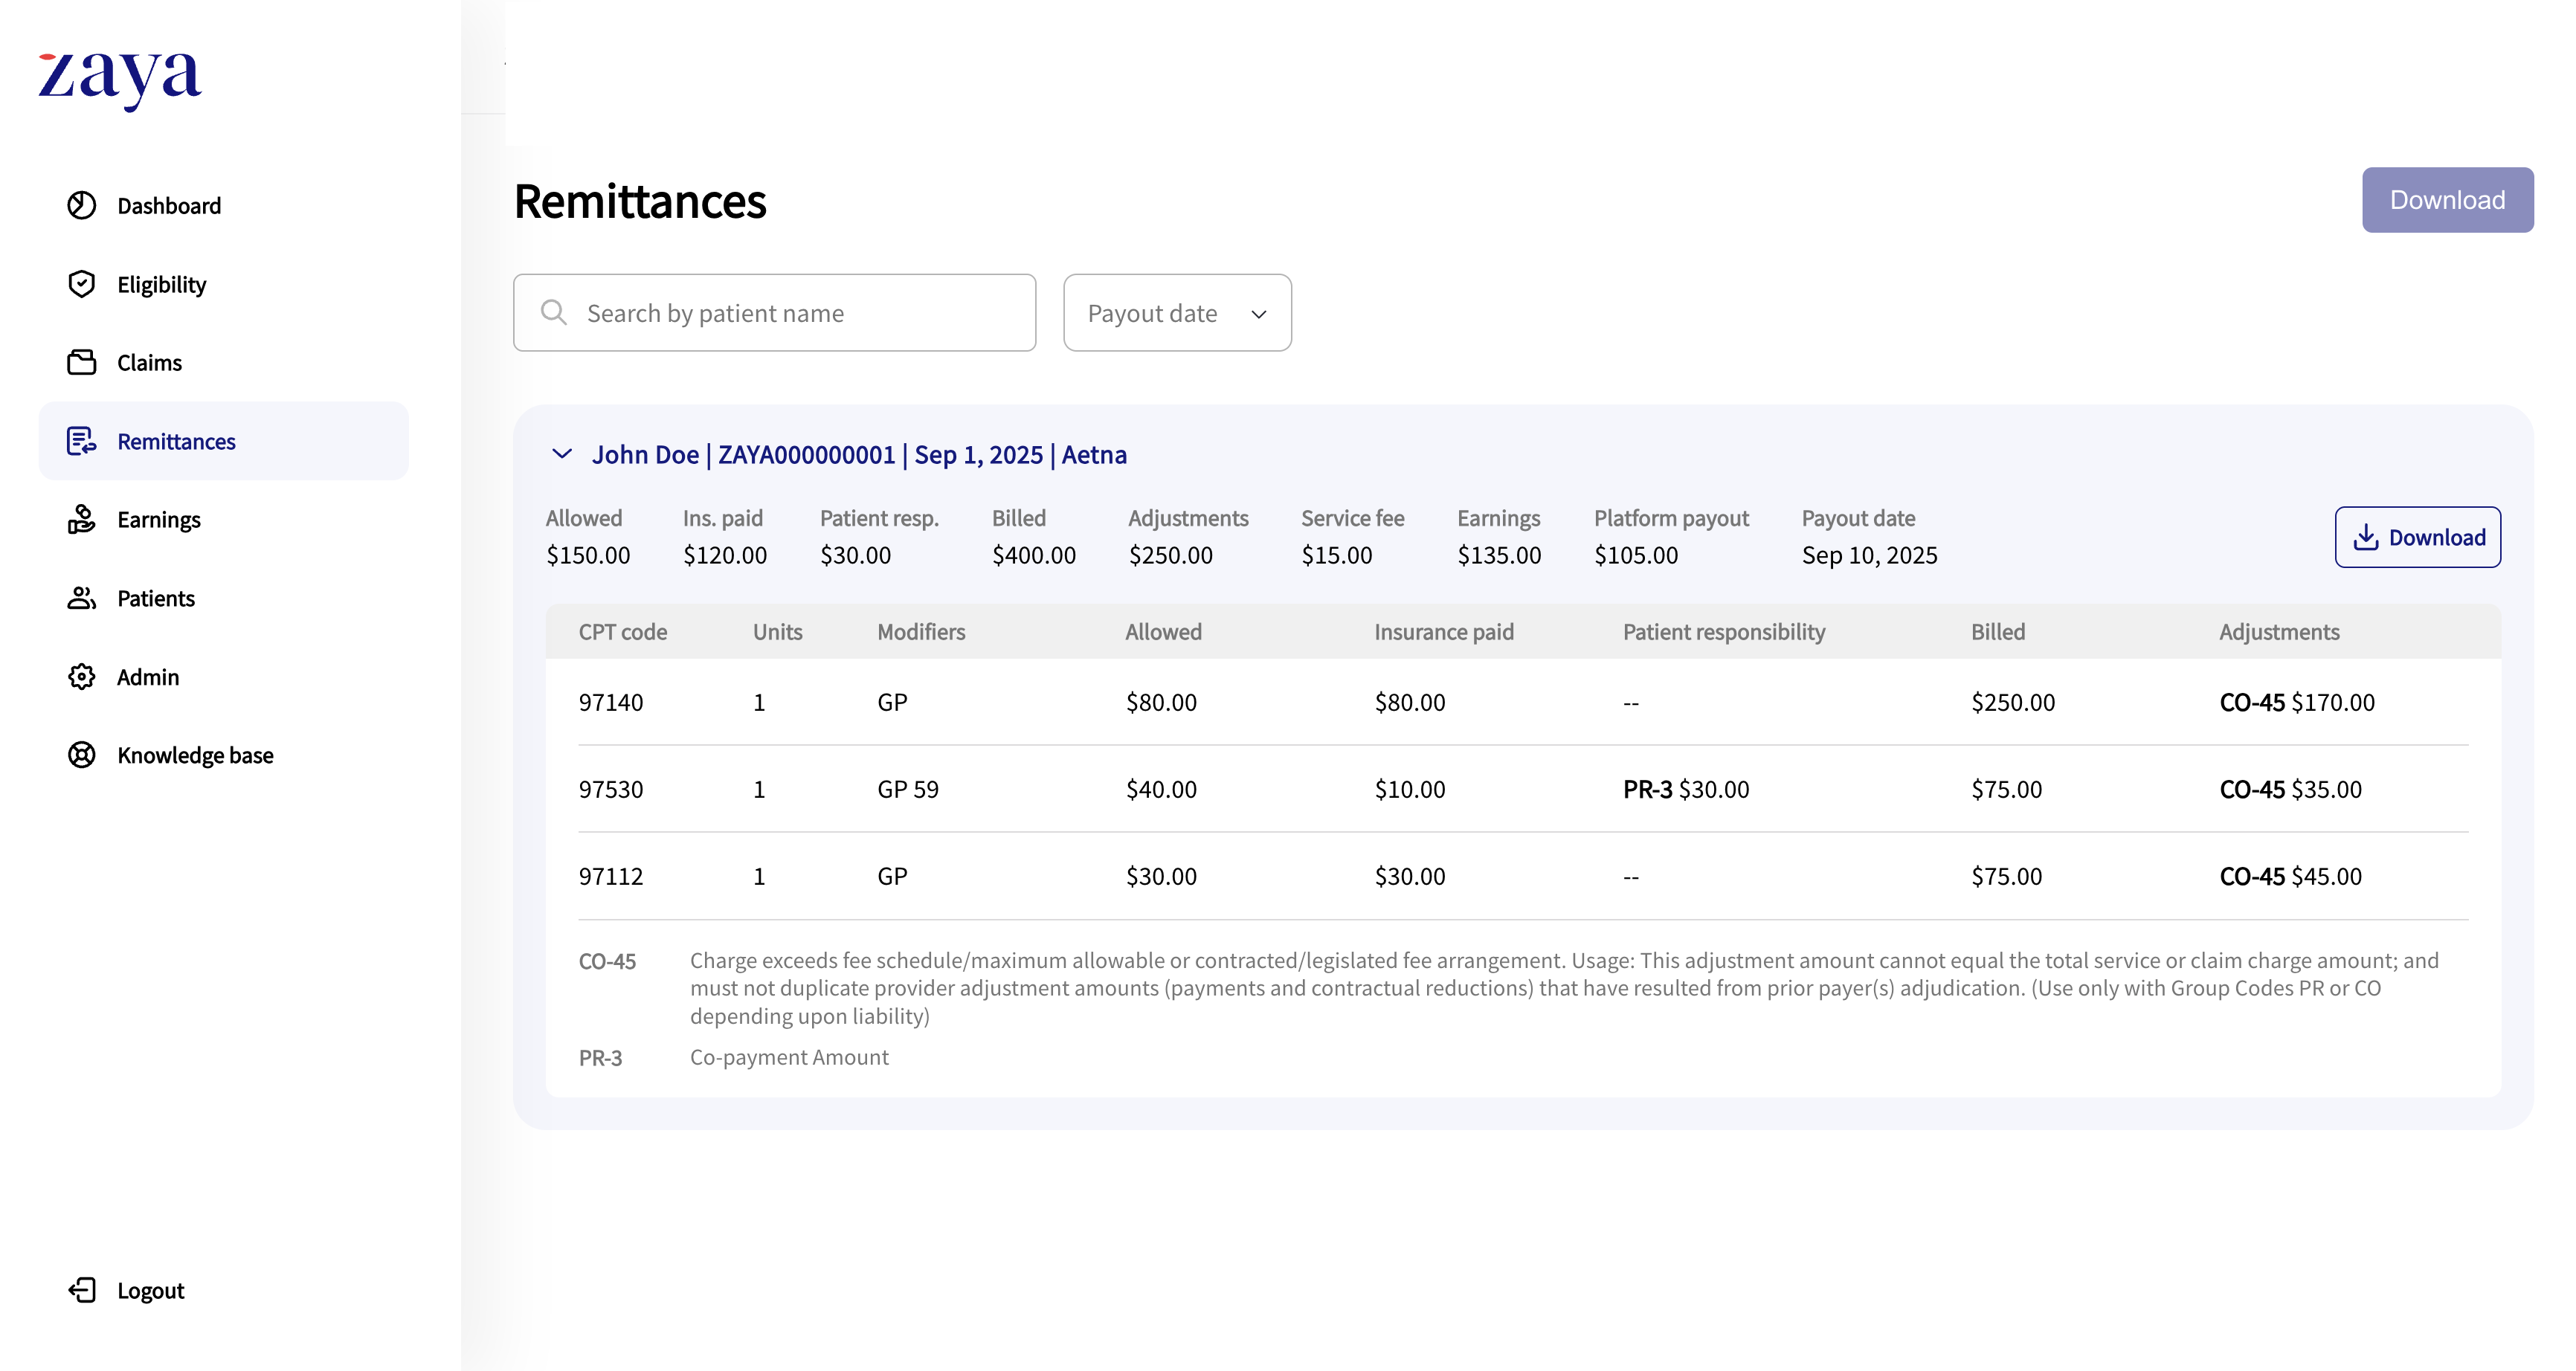The image size is (2576, 1371).
Task: Click the Remittances document icon
Action: 81,441
